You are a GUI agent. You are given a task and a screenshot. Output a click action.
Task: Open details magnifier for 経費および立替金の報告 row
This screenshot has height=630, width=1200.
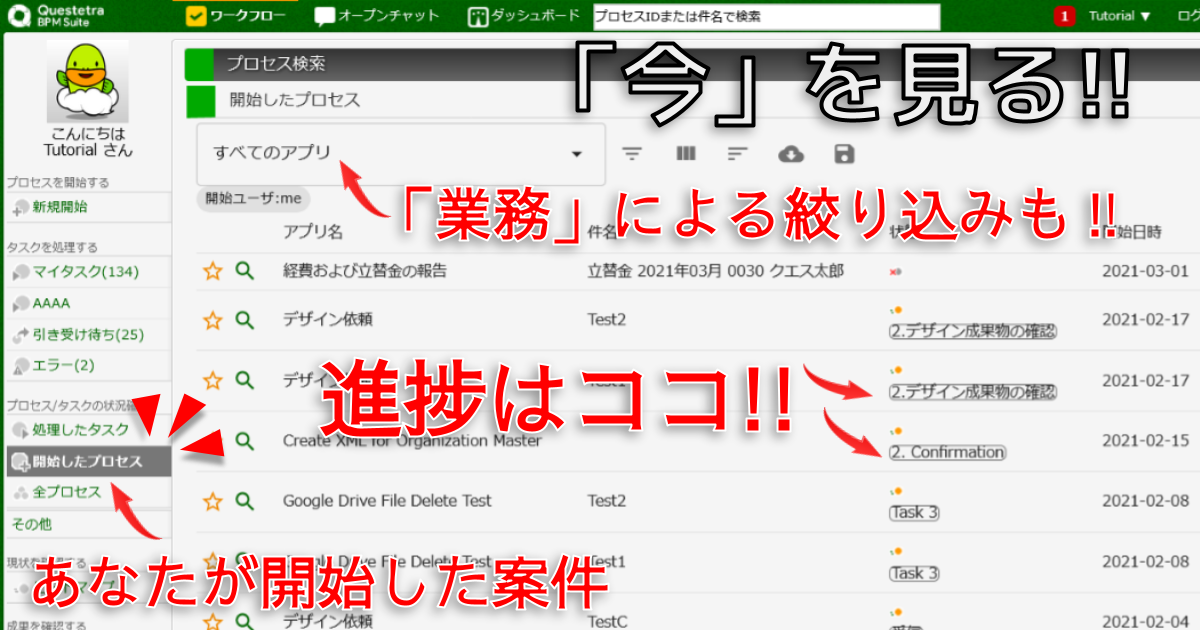point(244,270)
